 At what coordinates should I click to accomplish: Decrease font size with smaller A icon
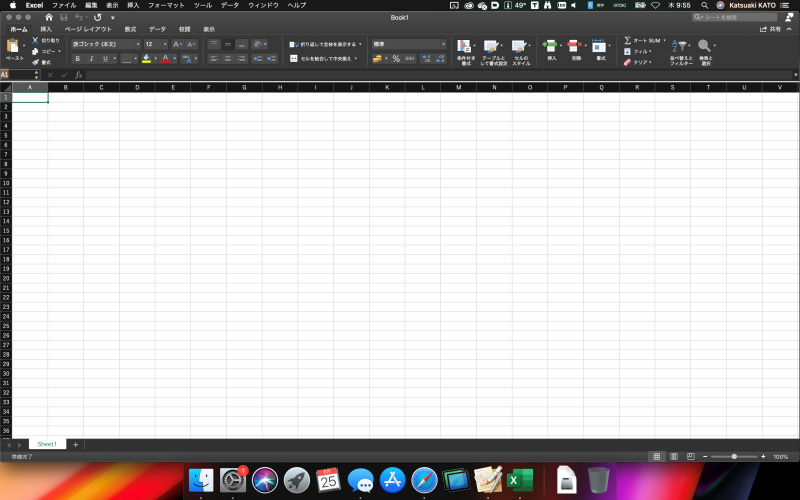pos(191,44)
